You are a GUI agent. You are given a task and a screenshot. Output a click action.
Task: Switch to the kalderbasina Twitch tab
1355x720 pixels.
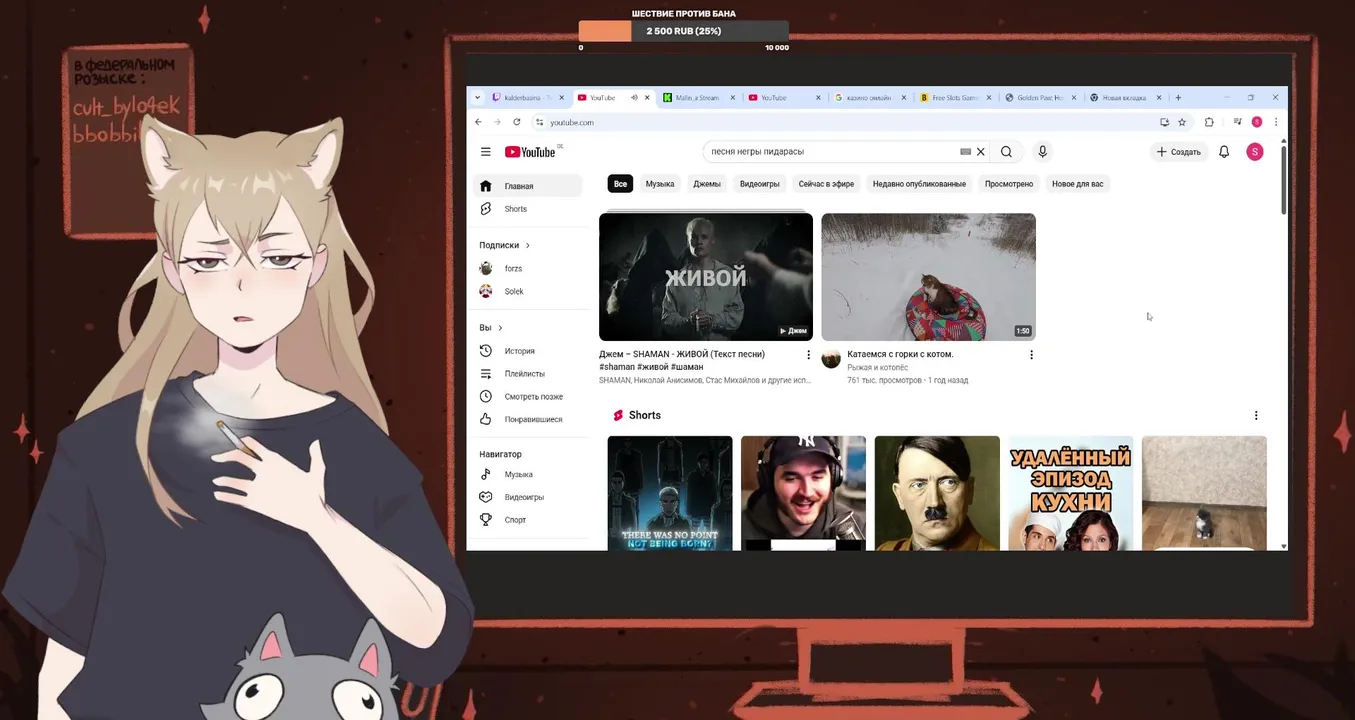(529, 98)
